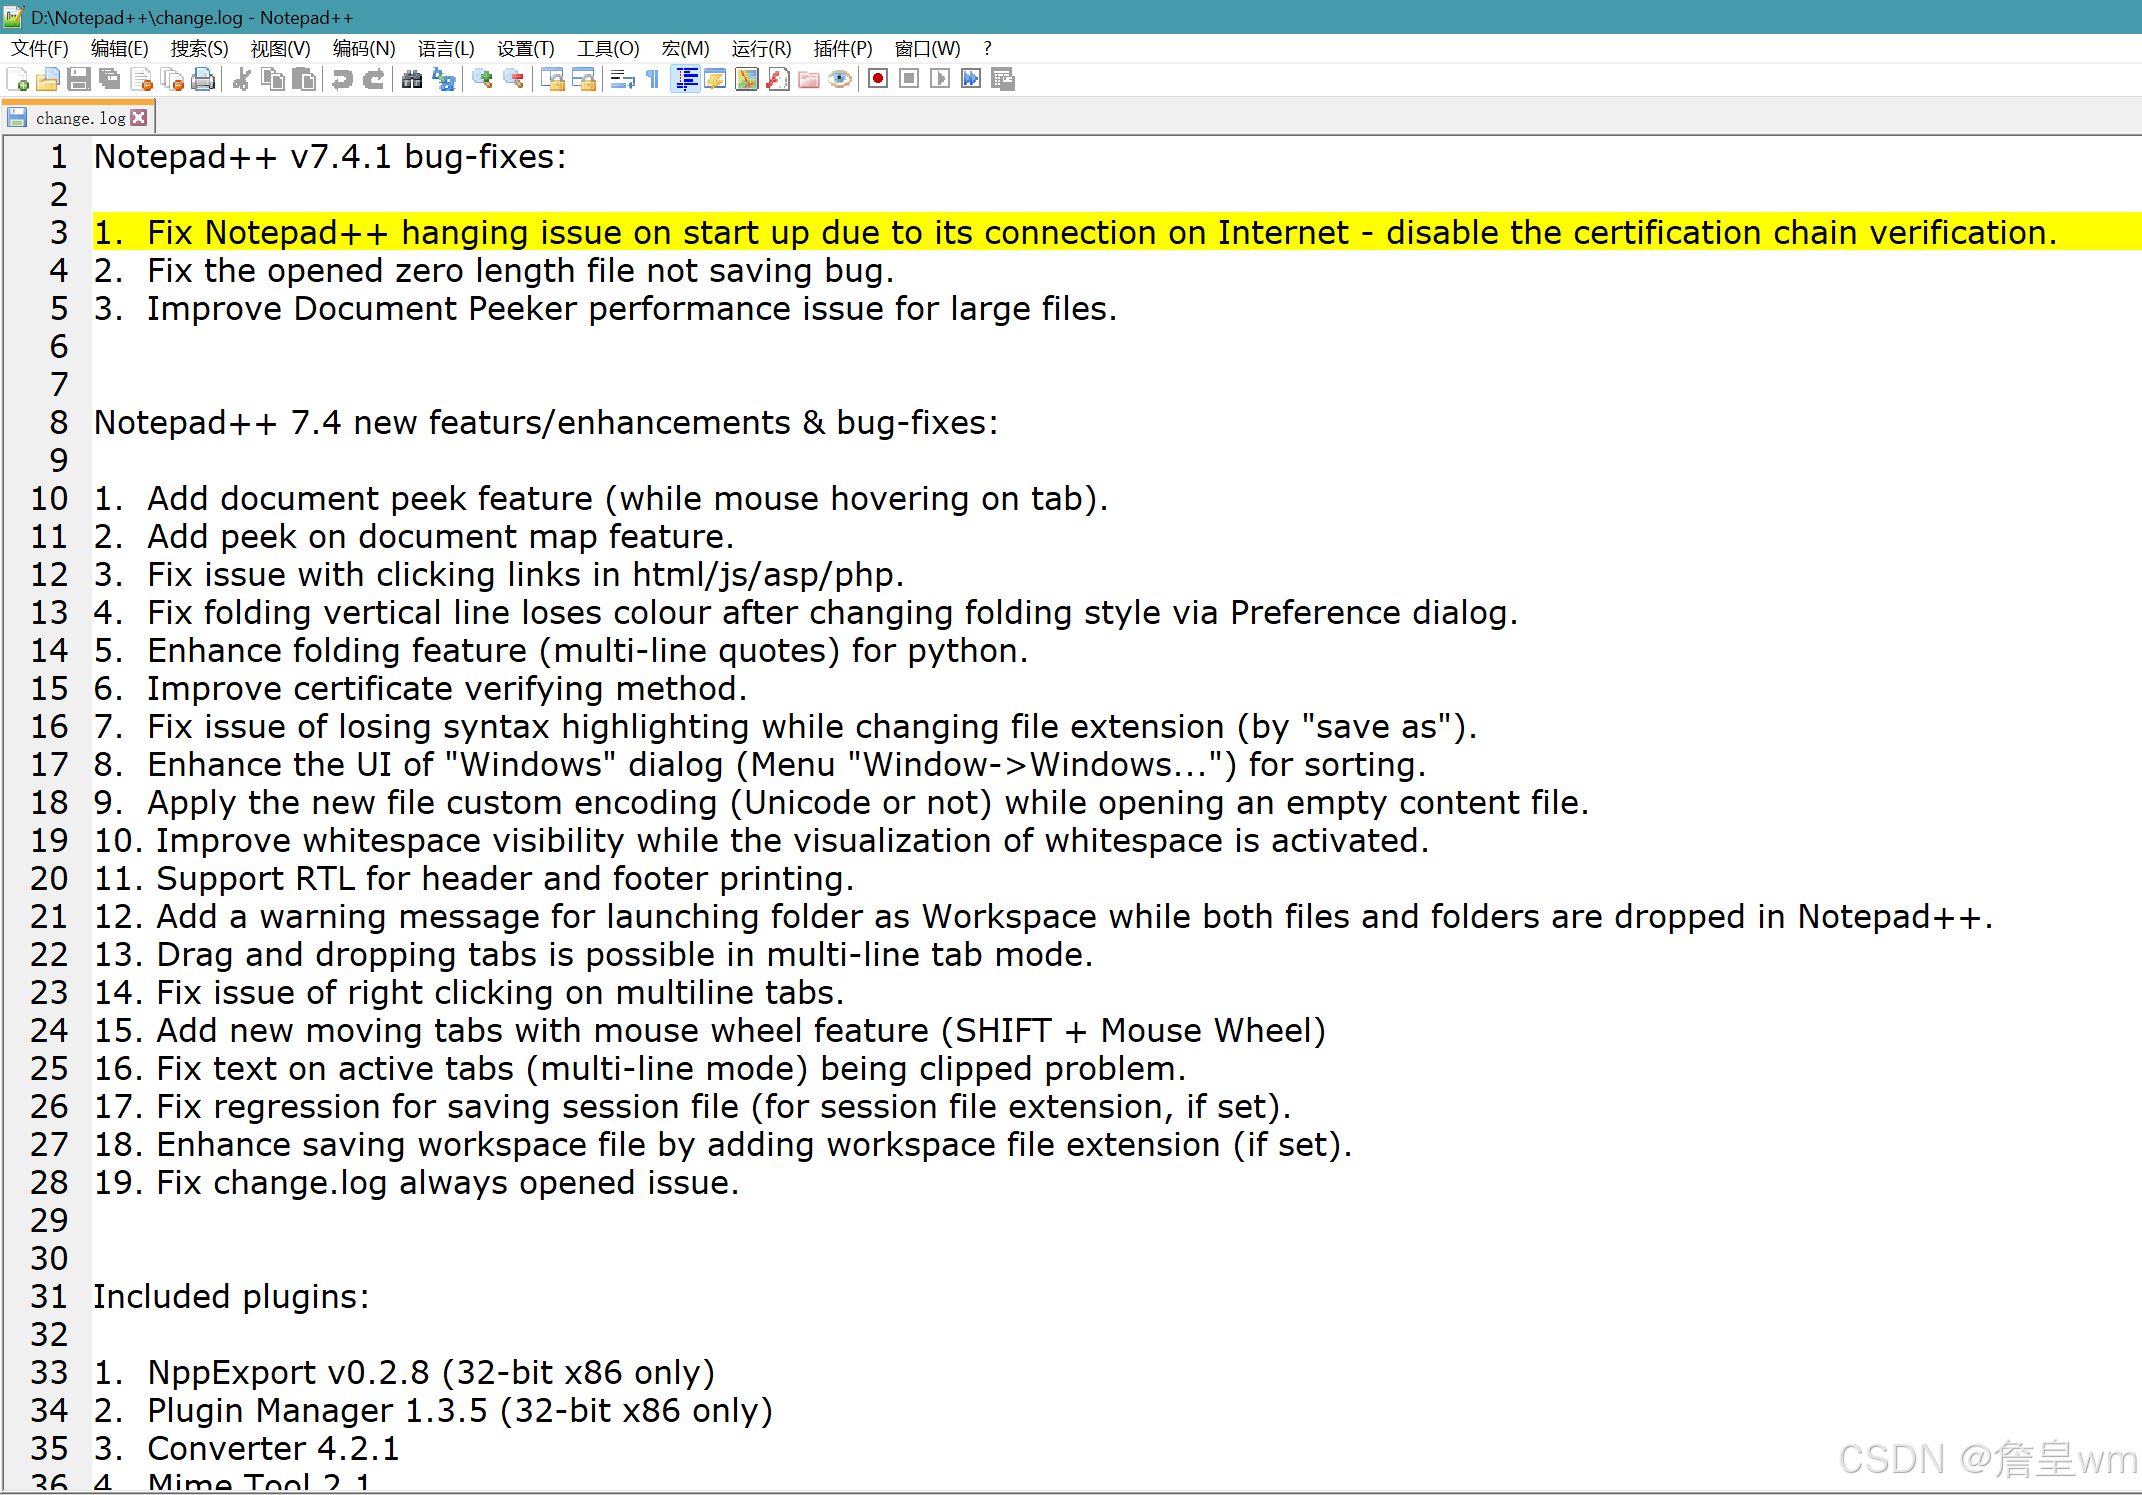Open the 宏(M) menu
Viewport: 2142px width, 1495px height.
685,49
